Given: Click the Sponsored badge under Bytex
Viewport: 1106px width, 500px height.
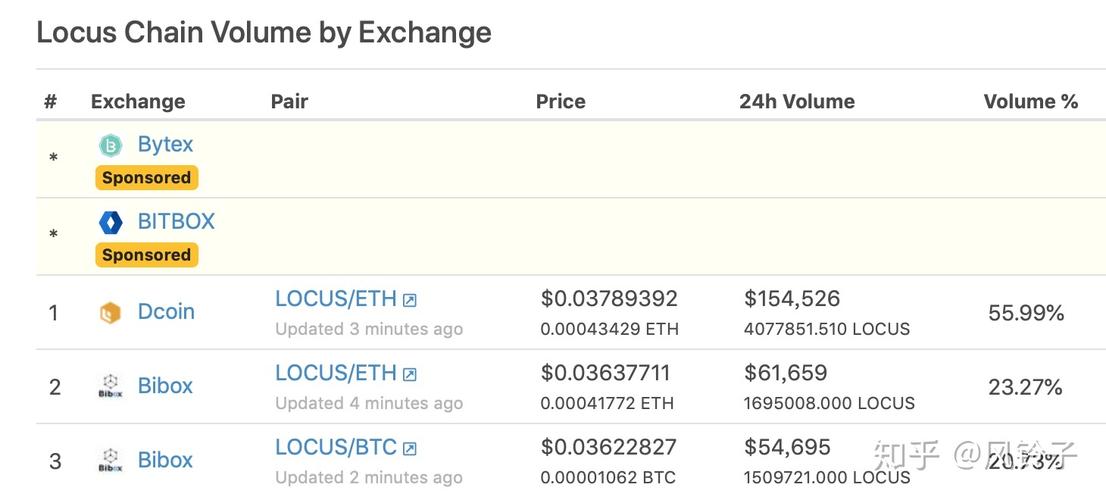Looking at the screenshot, I should pyautogui.click(x=147, y=178).
